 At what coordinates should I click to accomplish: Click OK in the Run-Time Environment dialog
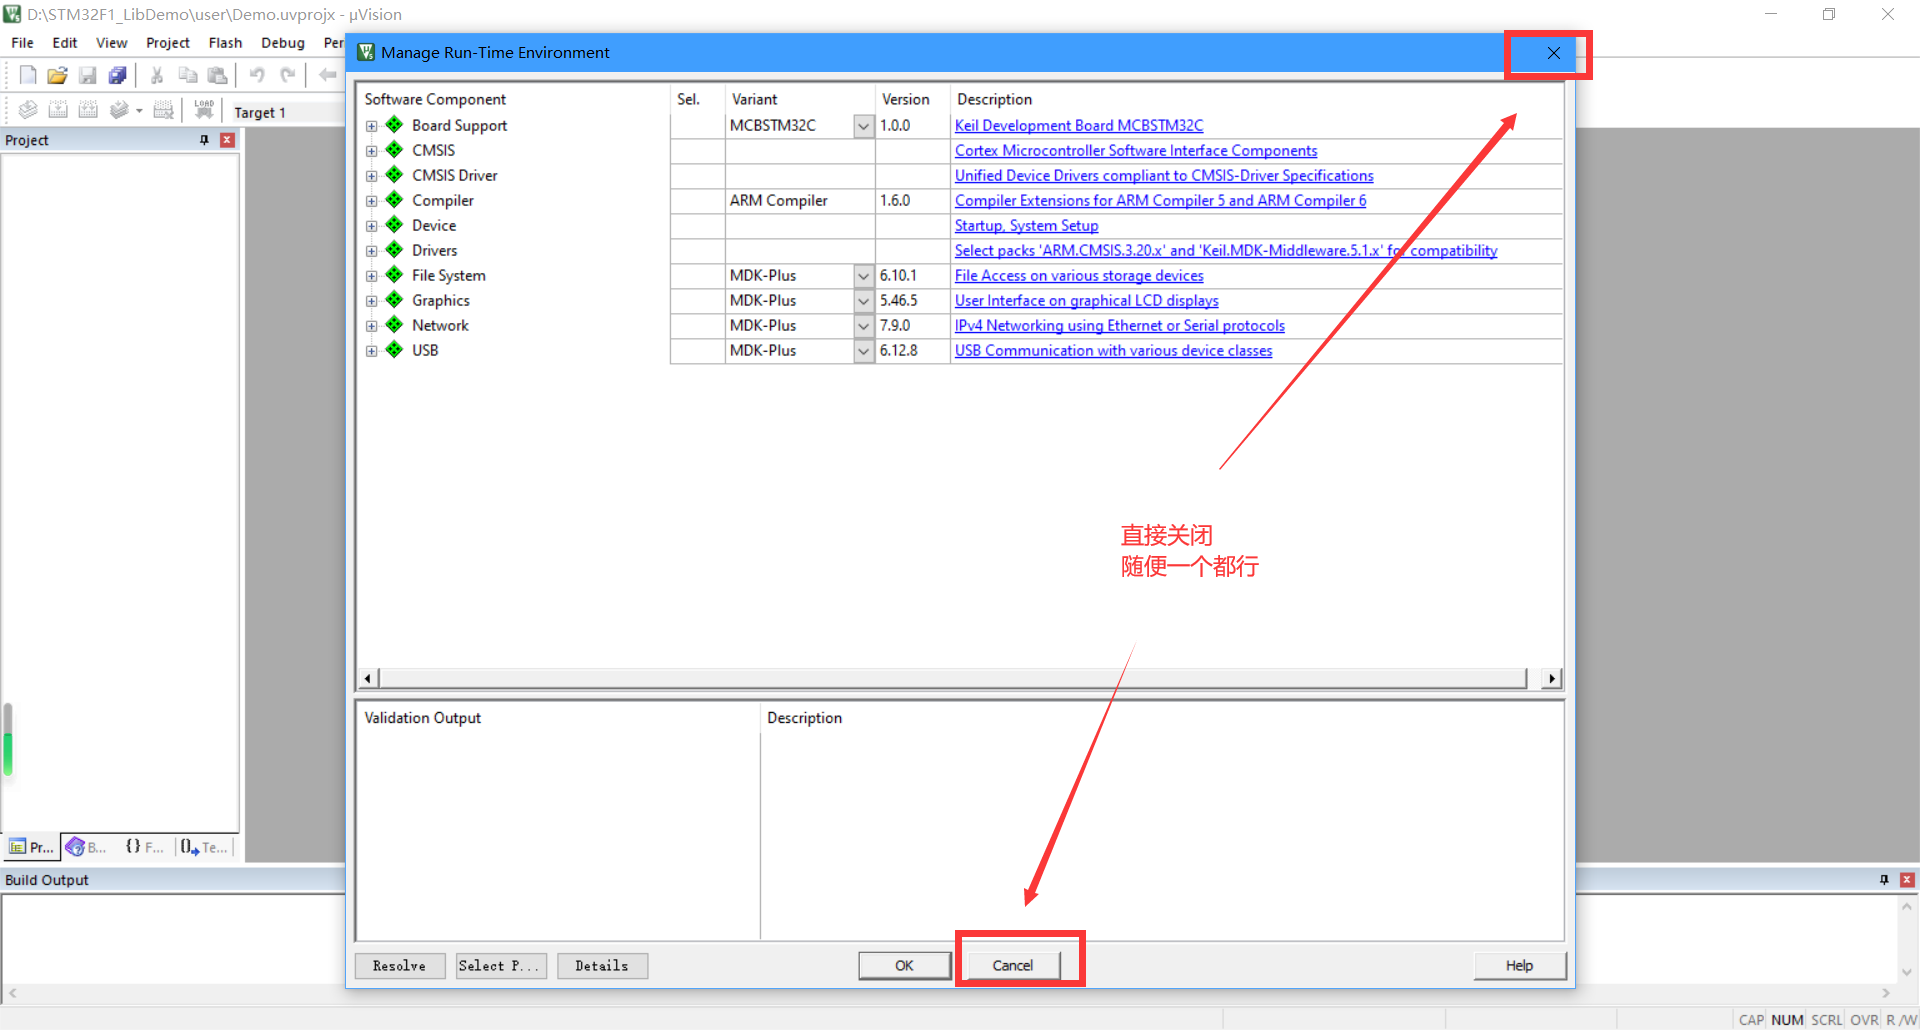coord(905,966)
